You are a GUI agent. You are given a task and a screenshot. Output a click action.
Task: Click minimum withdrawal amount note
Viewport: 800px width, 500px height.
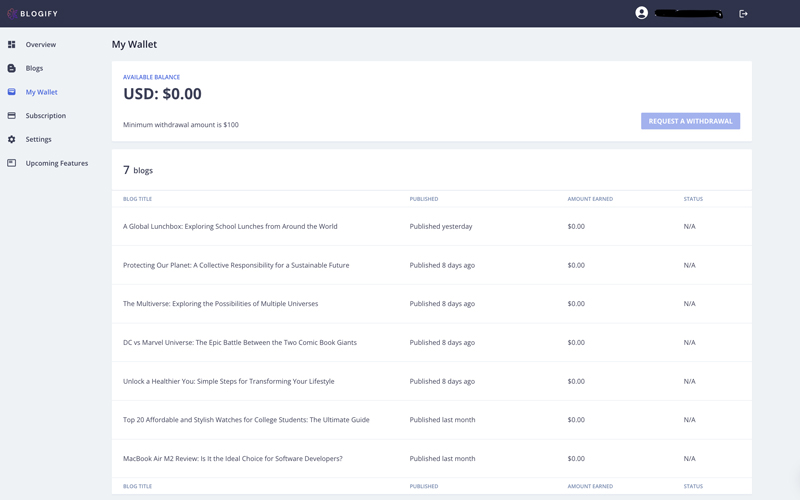click(181, 124)
